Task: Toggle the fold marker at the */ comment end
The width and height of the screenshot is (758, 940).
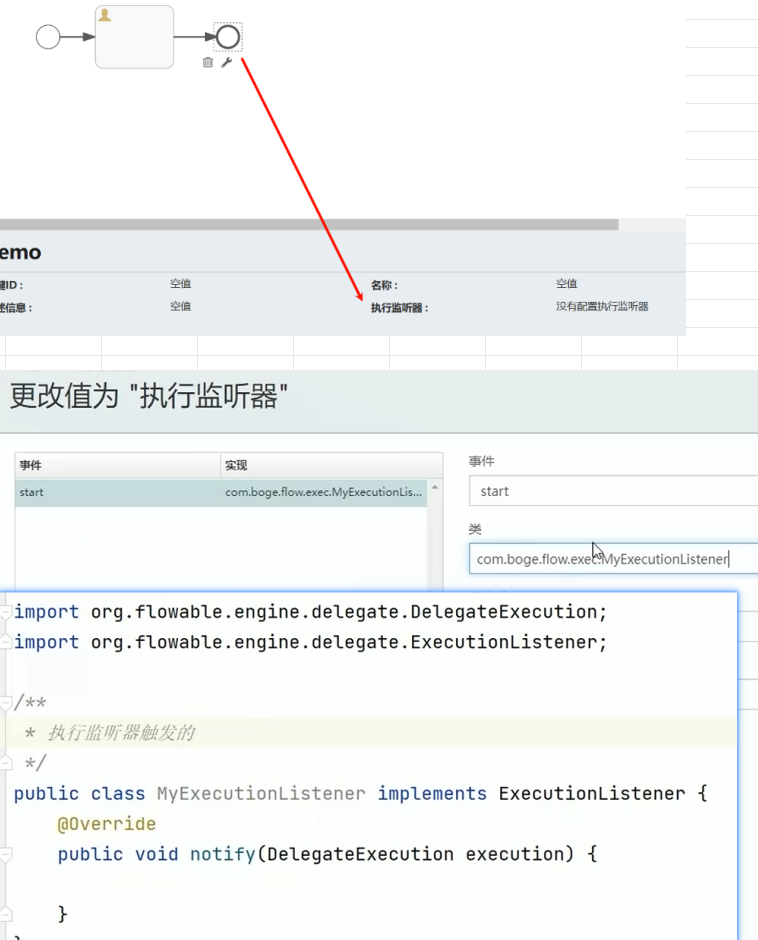Action: pos(5,763)
